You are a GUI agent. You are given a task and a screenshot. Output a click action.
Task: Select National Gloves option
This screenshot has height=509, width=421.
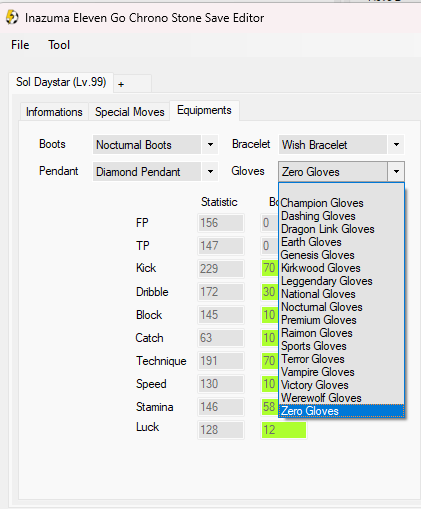[x=341, y=294]
